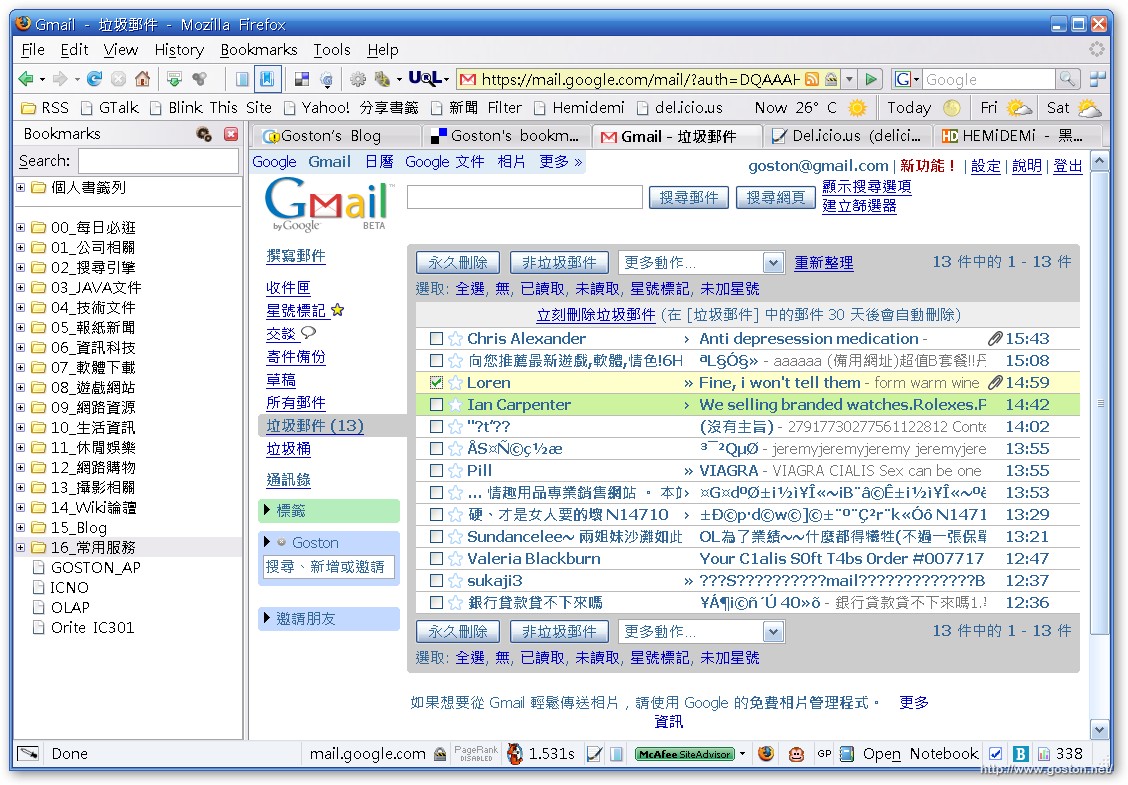The width and height of the screenshot is (1128, 785).
Task: Switch to the Del.icio.us tab
Action: click(848, 136)
